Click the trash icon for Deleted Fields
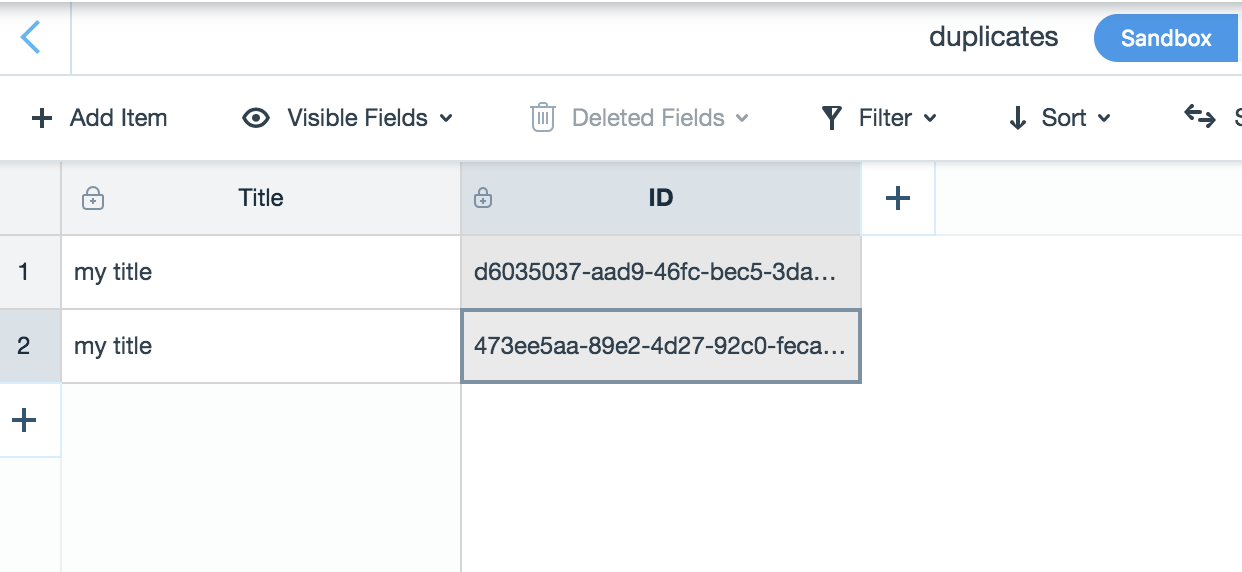 [542, 118]
